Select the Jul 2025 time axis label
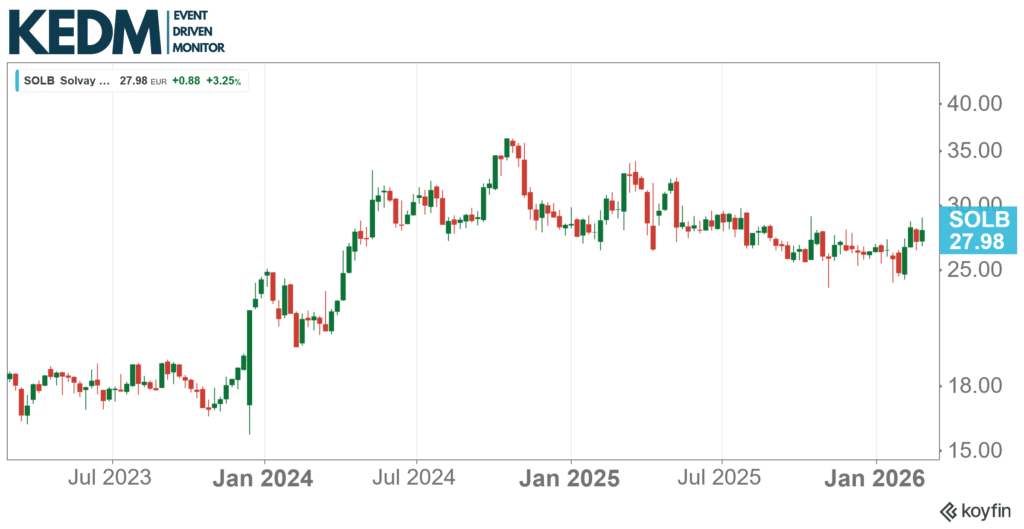Image resolution: width=1024 pixels, height=529 pixels. point(723,478)
